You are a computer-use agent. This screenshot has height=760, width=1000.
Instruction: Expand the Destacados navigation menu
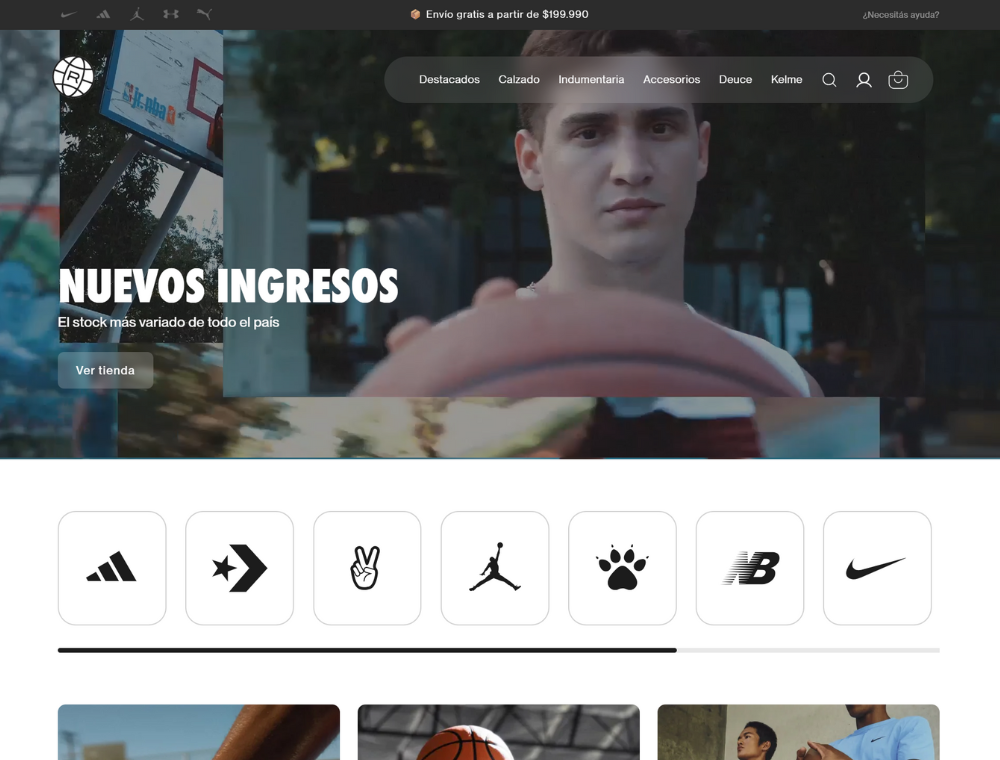coord(449,80)
